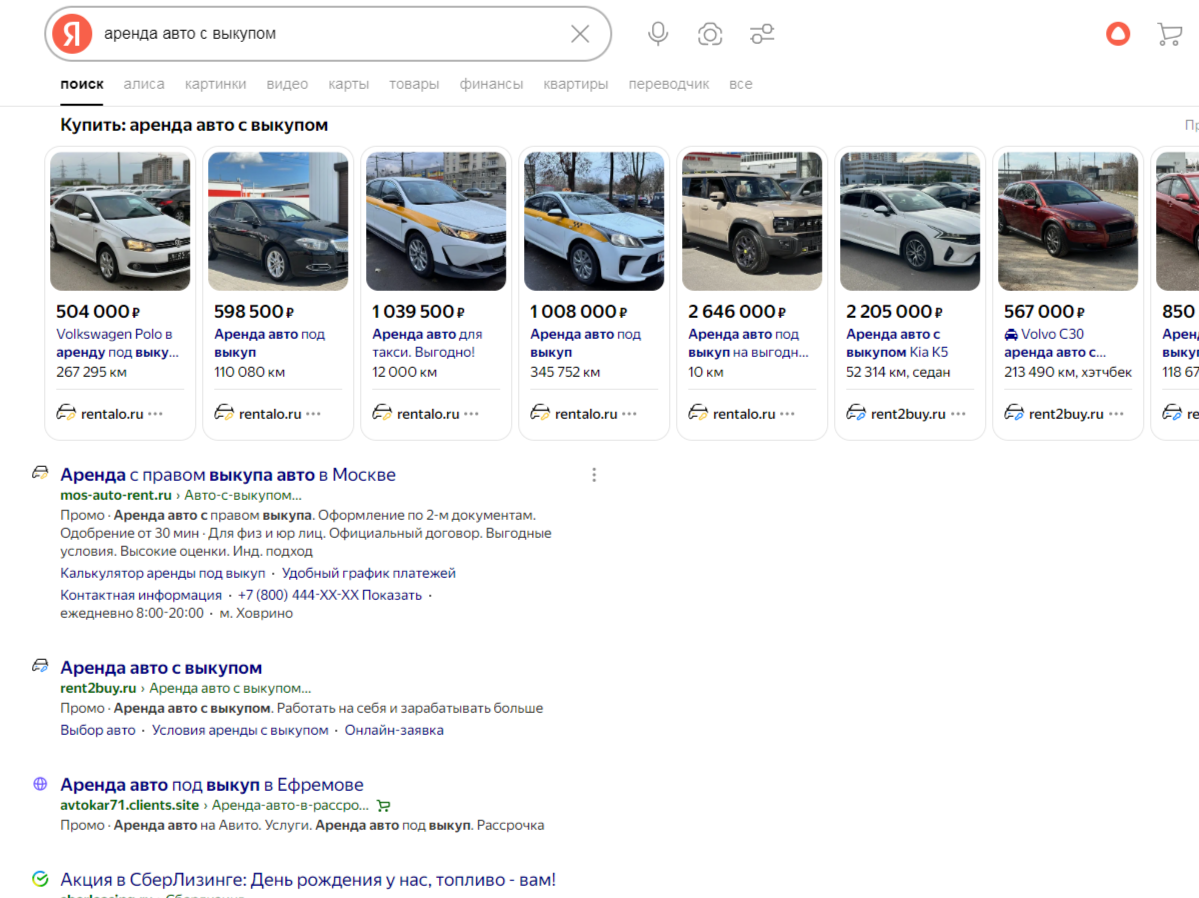The image size is (1199, 898).
Task: Open 'Условия аренды с выкупом' sitelink
Action: (x=240, y=730)
